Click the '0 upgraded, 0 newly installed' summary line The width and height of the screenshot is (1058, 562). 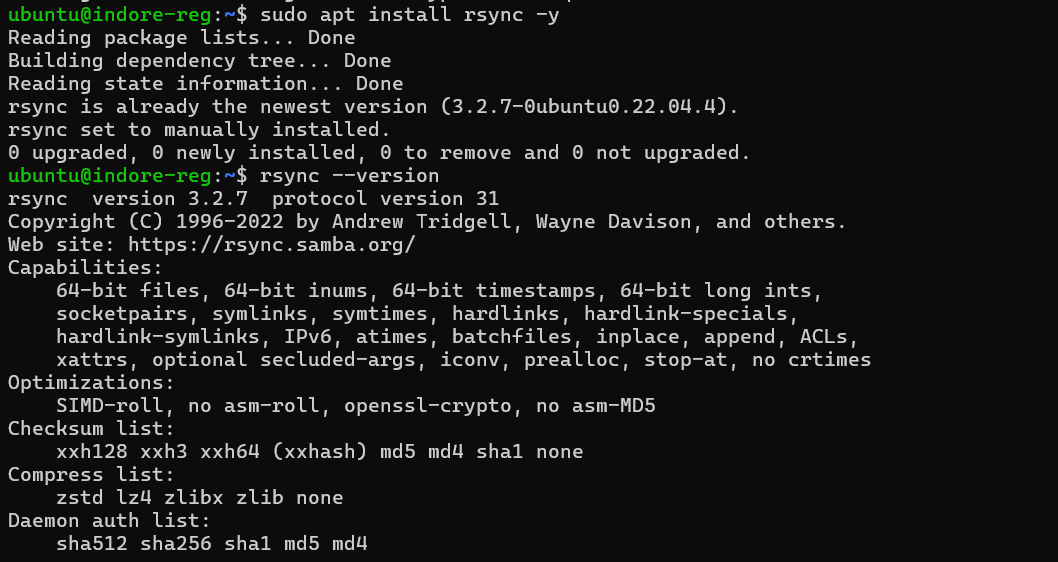tap(379, 153)
